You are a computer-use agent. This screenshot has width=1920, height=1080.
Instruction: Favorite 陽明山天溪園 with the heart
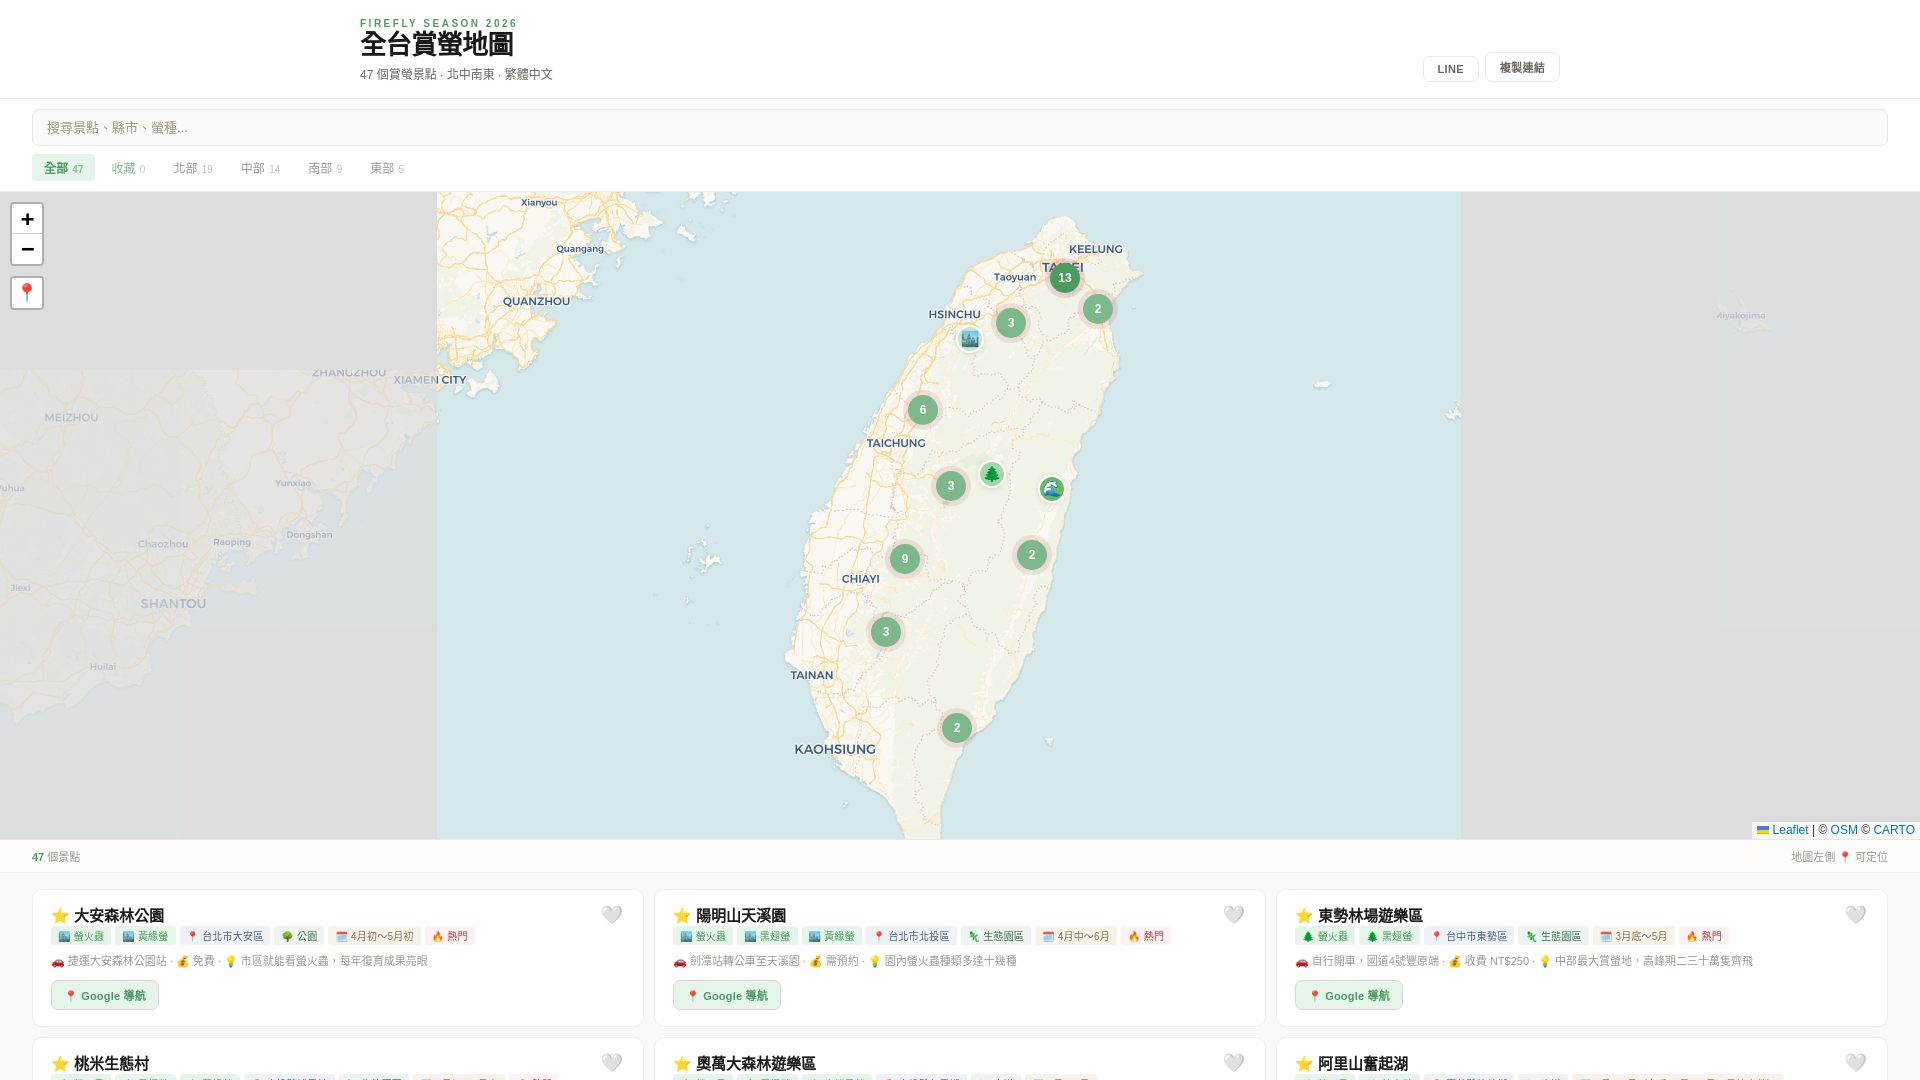[x=1234, y=915]
